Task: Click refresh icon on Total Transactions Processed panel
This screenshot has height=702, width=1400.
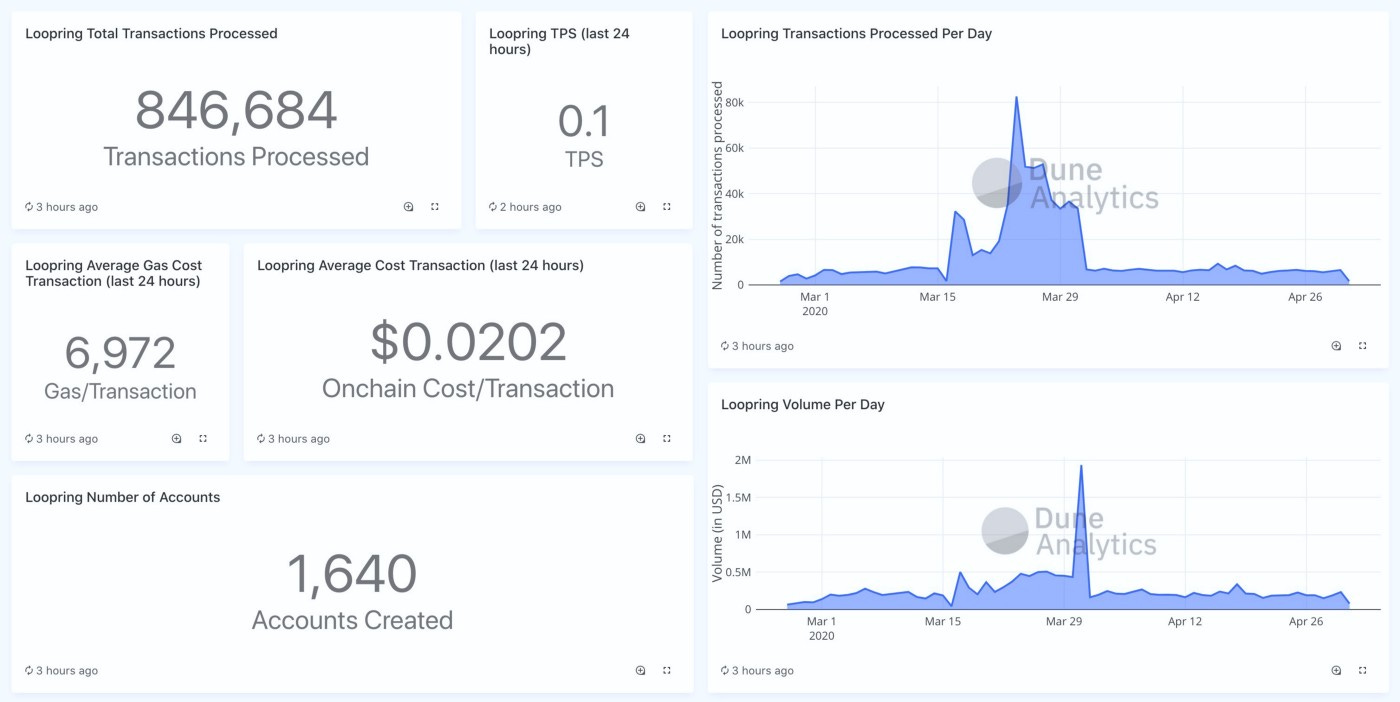Action: (29, 207)
